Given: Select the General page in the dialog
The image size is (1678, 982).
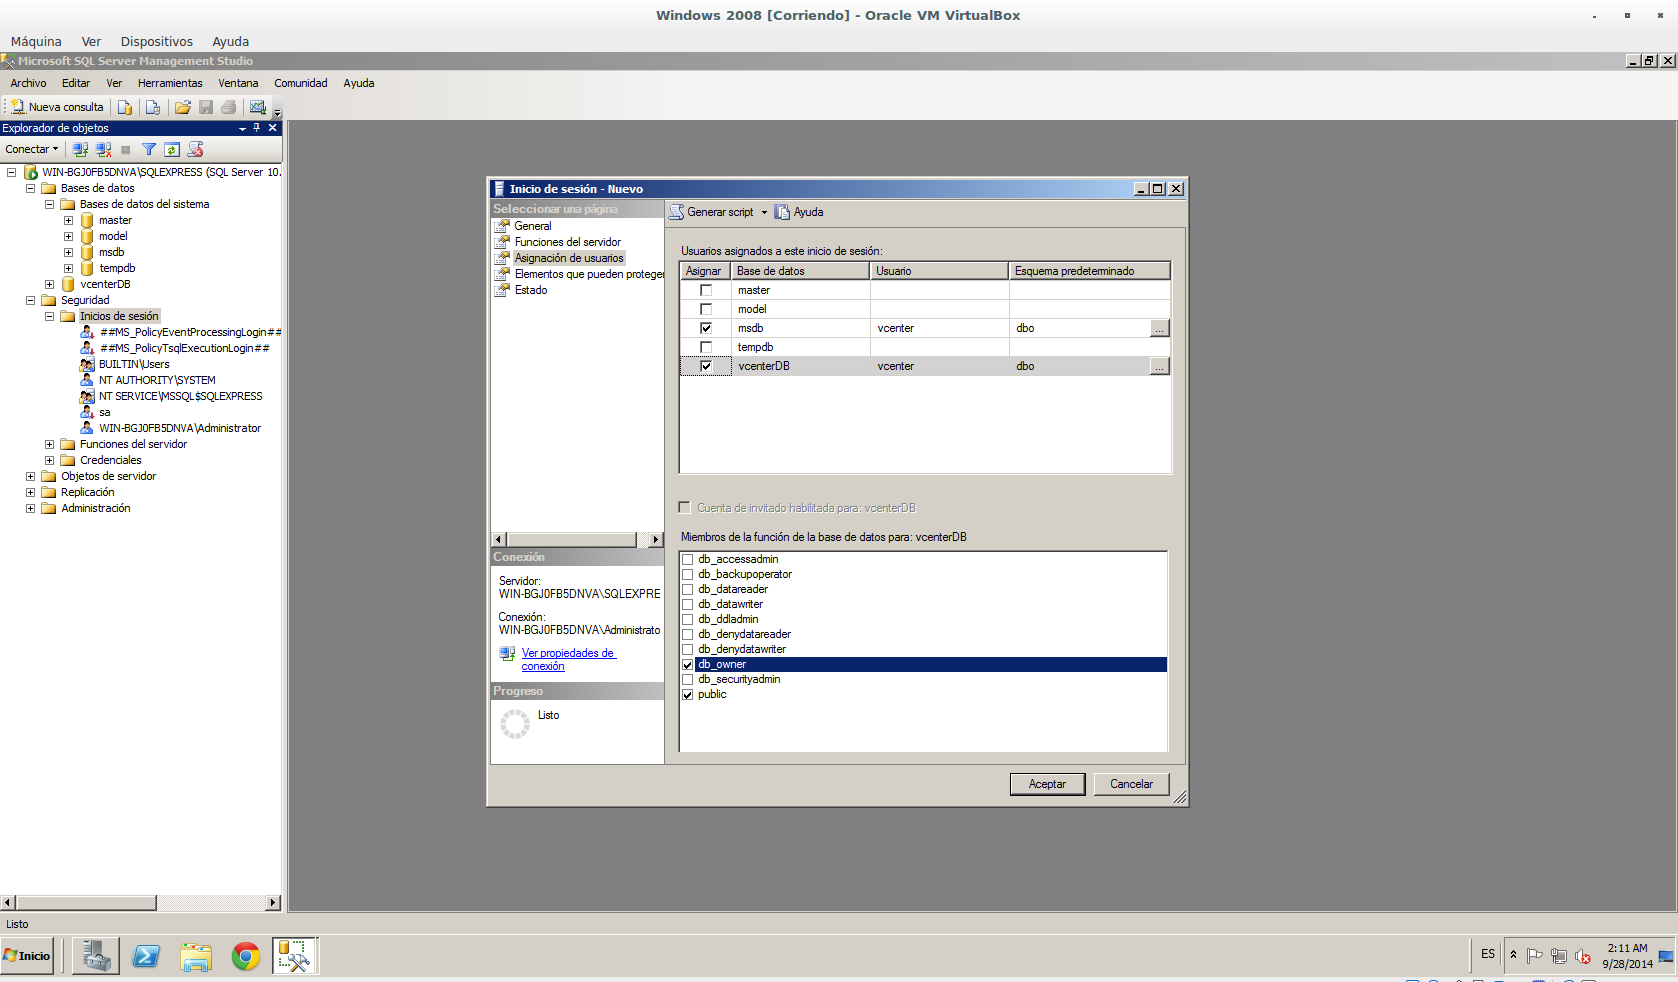Looking at the screenshot, I should point(532,226).
